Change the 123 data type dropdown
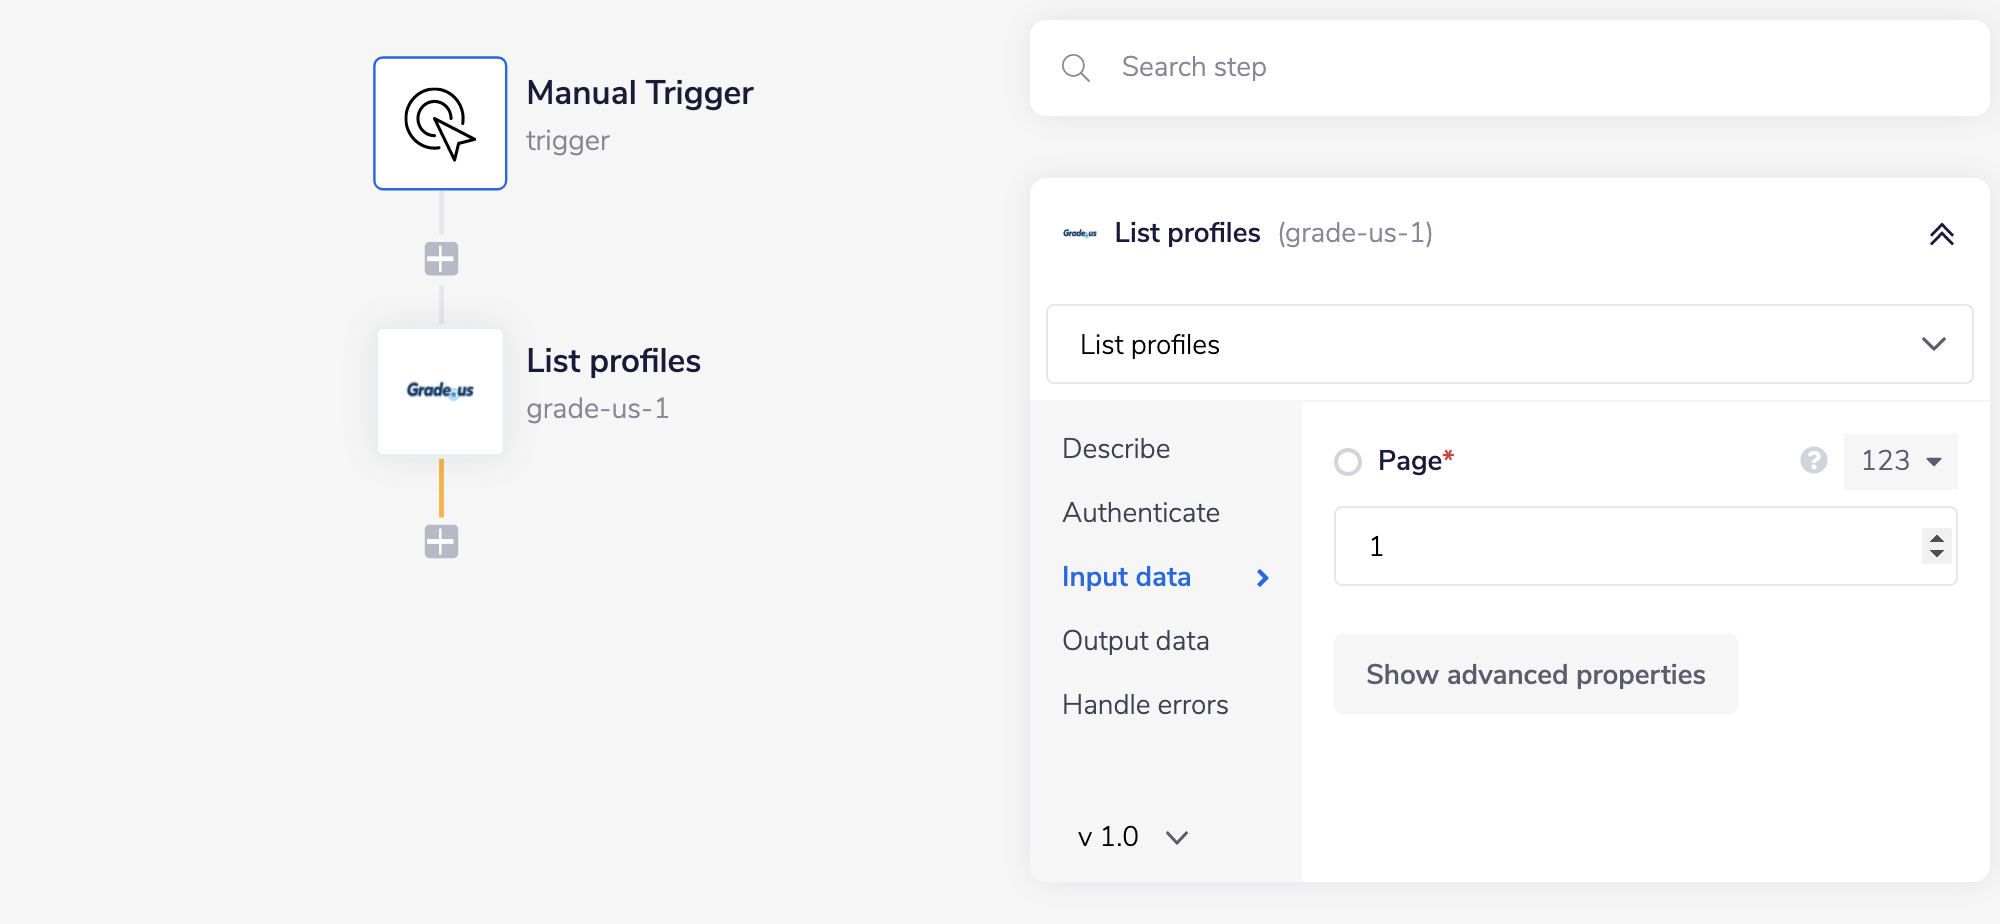Screen dimensions: 2000x924 [x=1900, y=461]
